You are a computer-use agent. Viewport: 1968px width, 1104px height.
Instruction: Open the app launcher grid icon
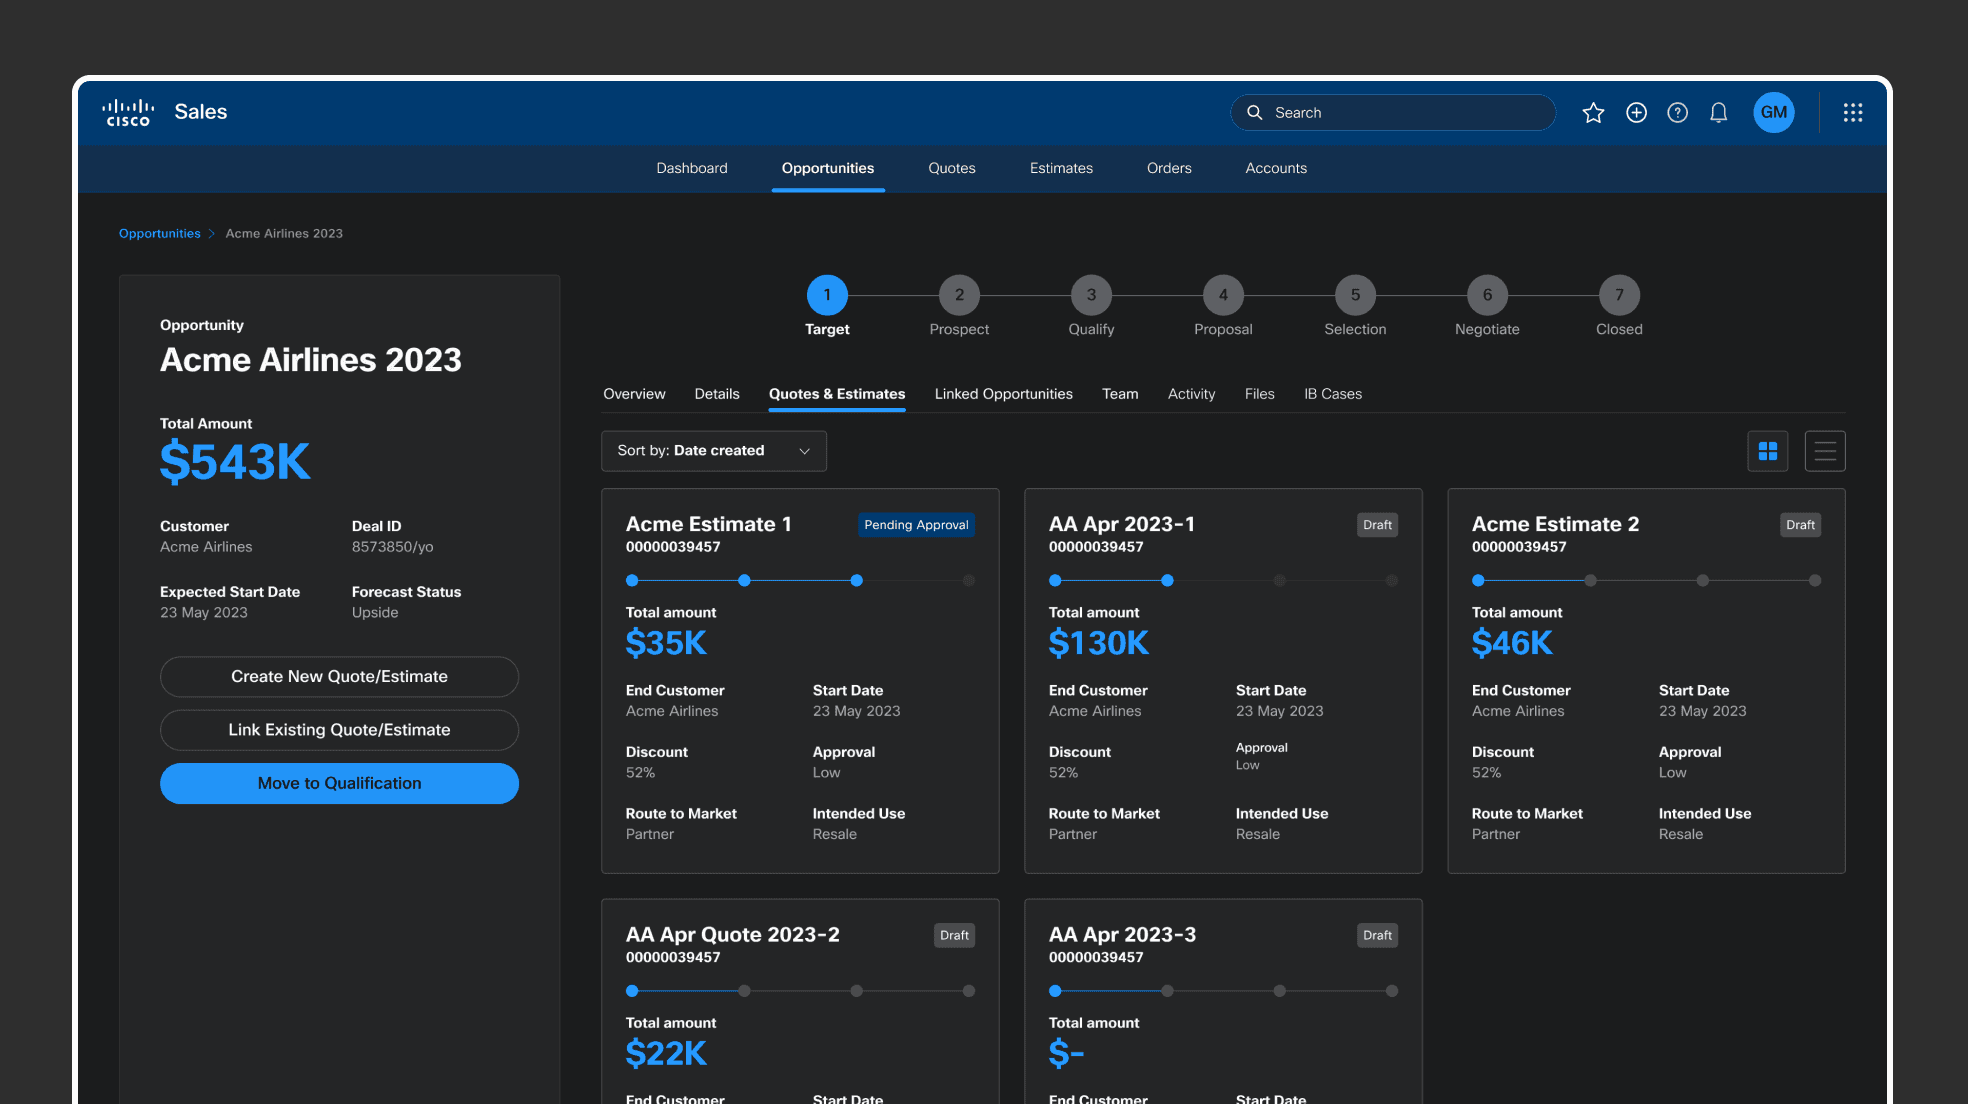pos(1852,113)
